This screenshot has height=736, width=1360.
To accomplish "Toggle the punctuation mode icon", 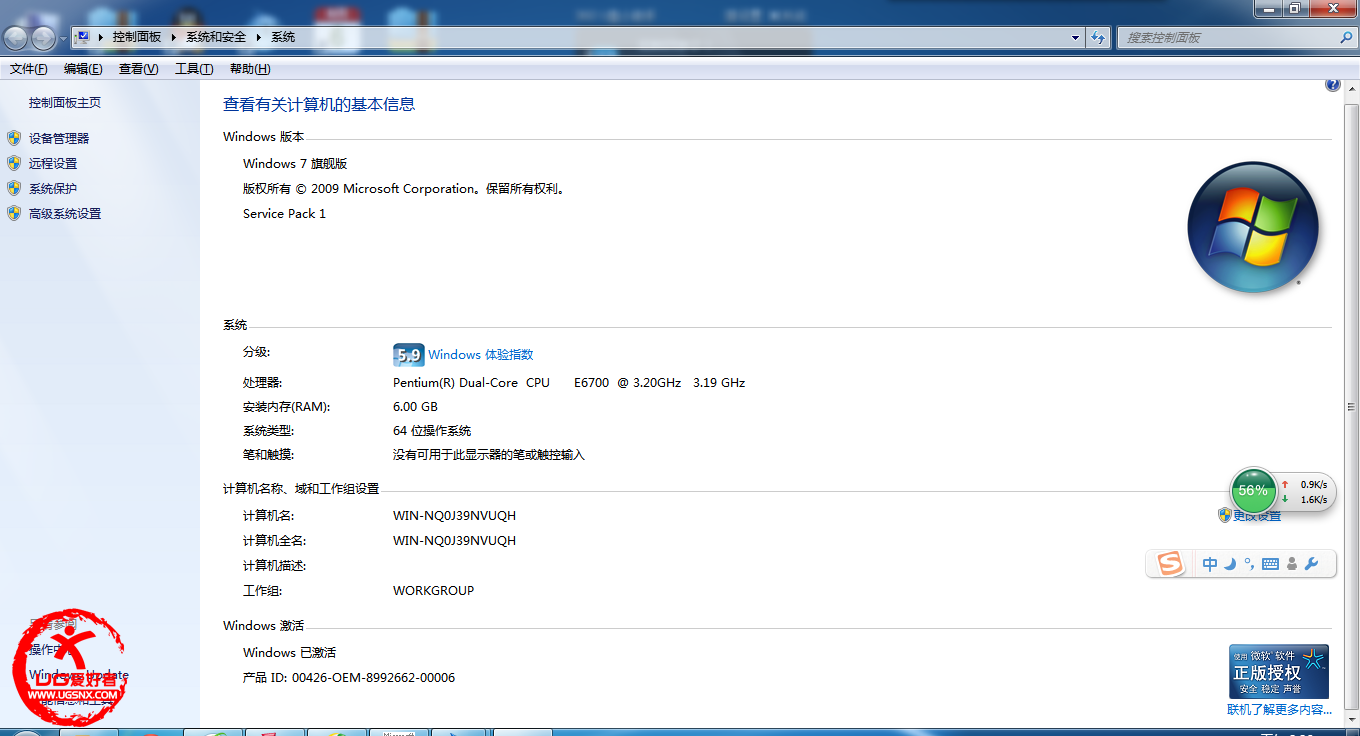I will tap(1249, 564).
